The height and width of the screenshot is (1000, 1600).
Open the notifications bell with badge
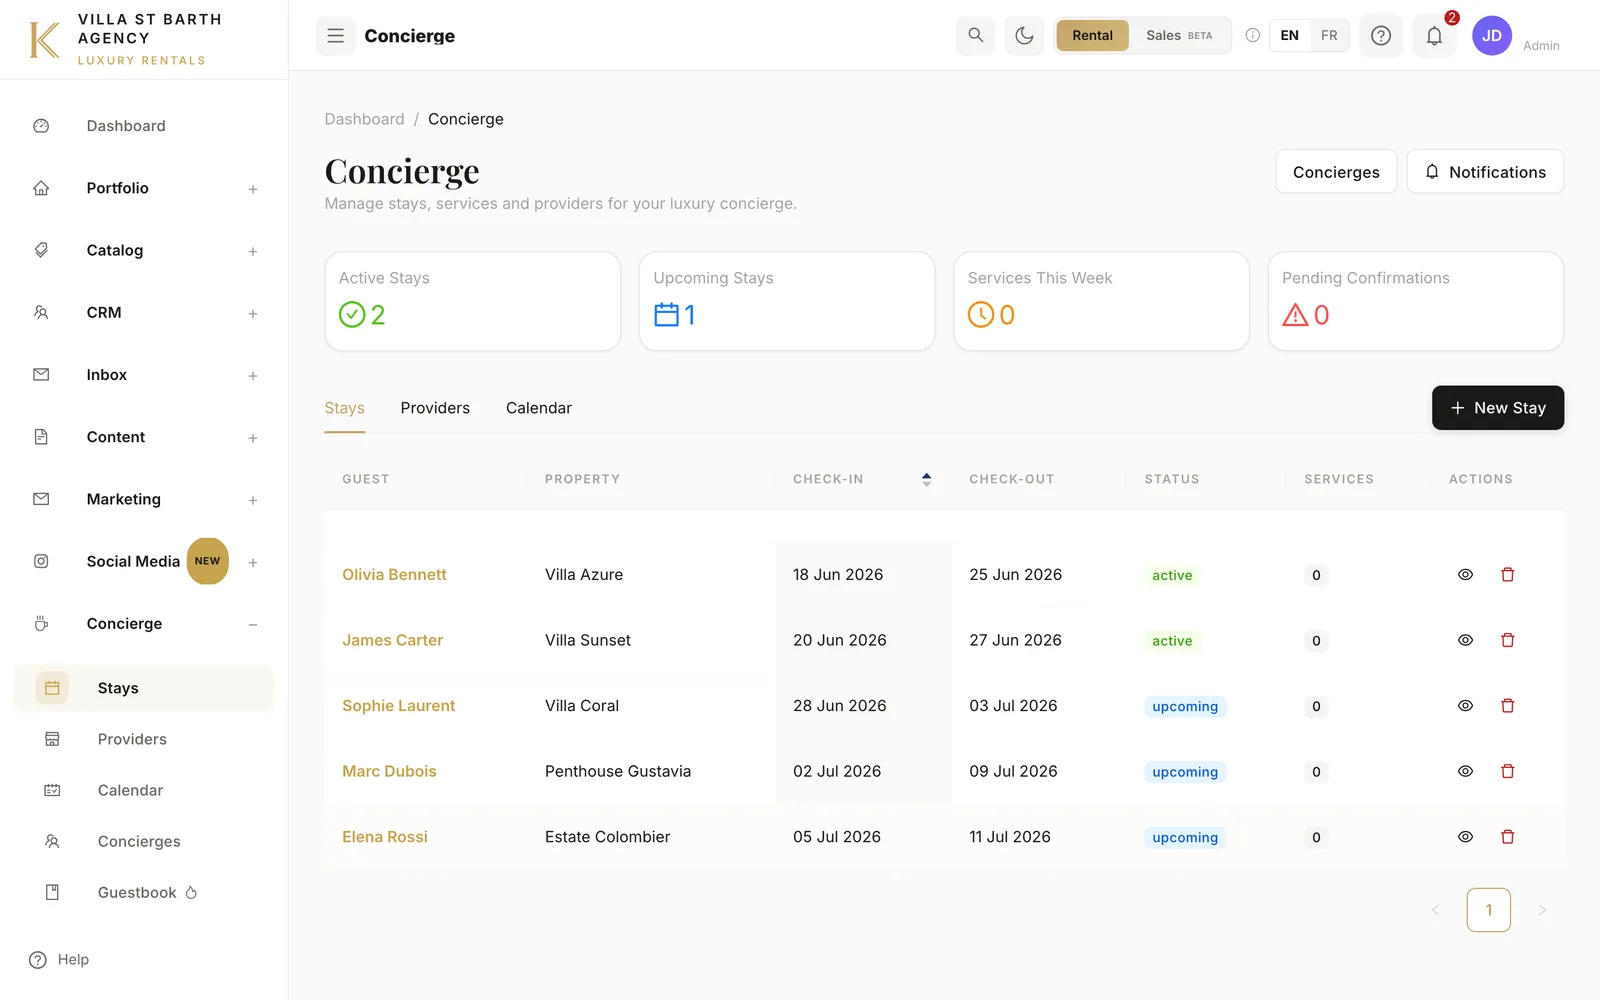pyautogui.click(x=1434, y=36)
